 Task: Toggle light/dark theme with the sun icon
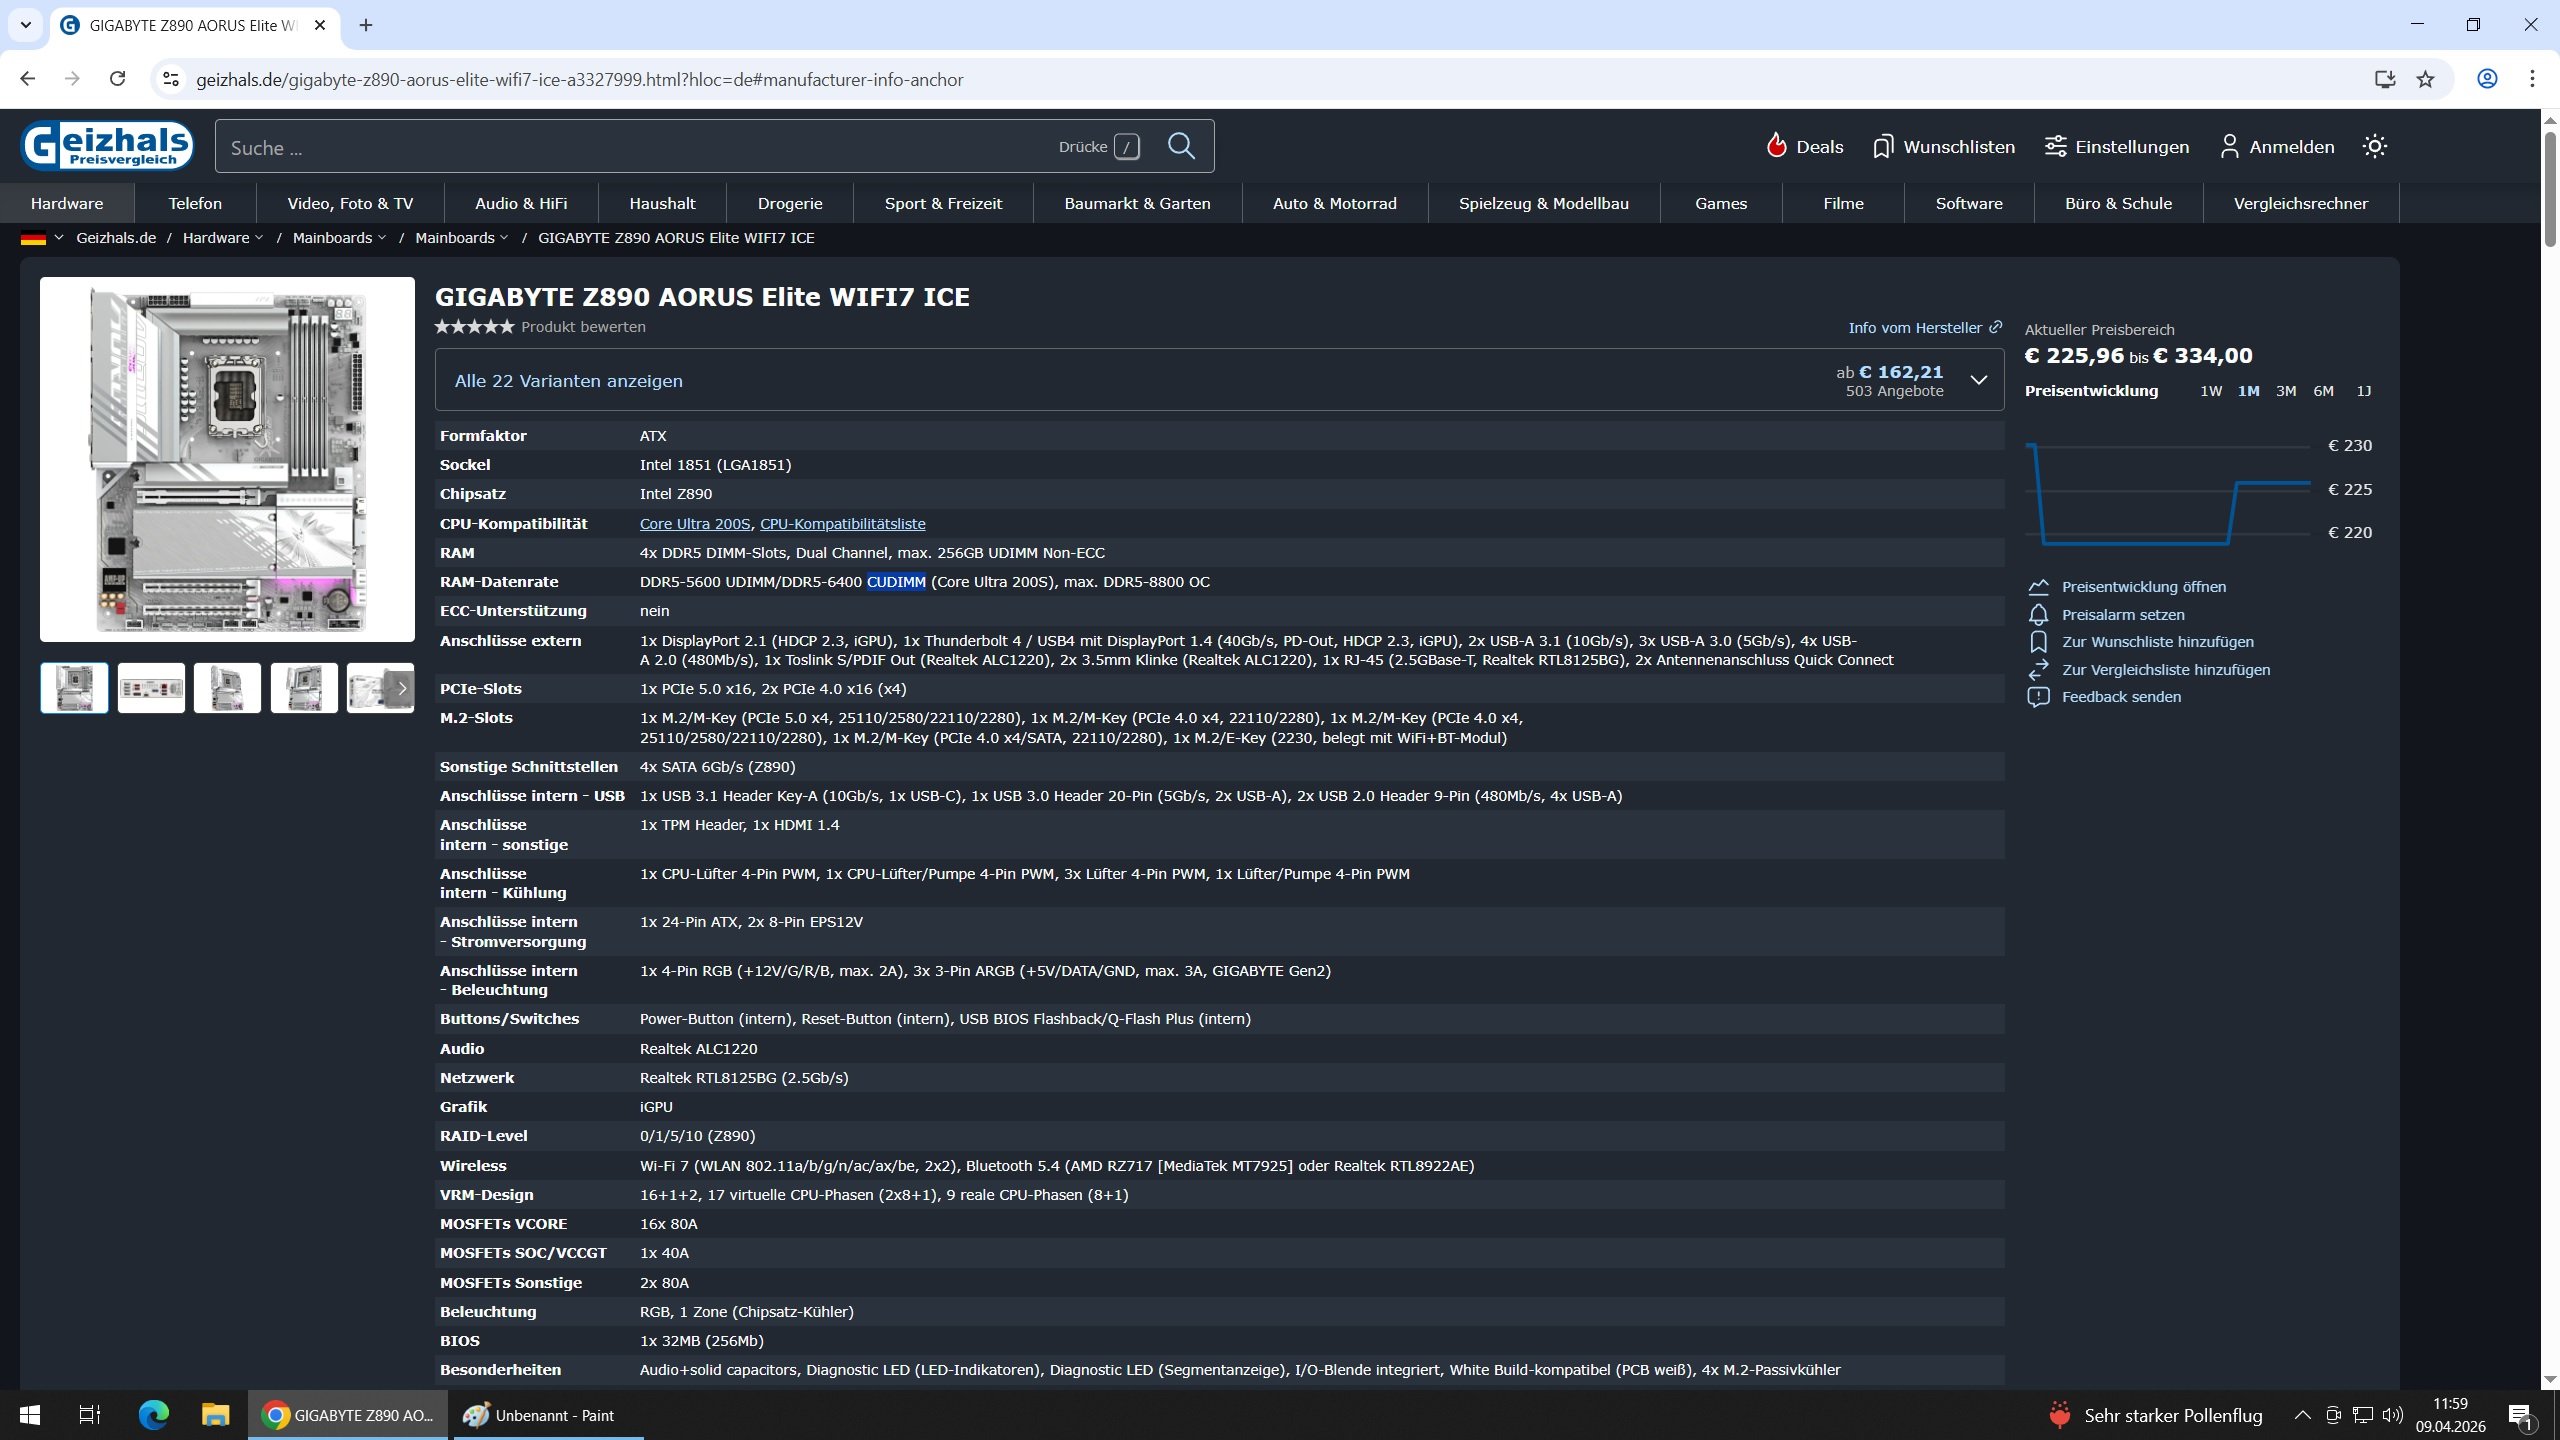(2375, 147)
